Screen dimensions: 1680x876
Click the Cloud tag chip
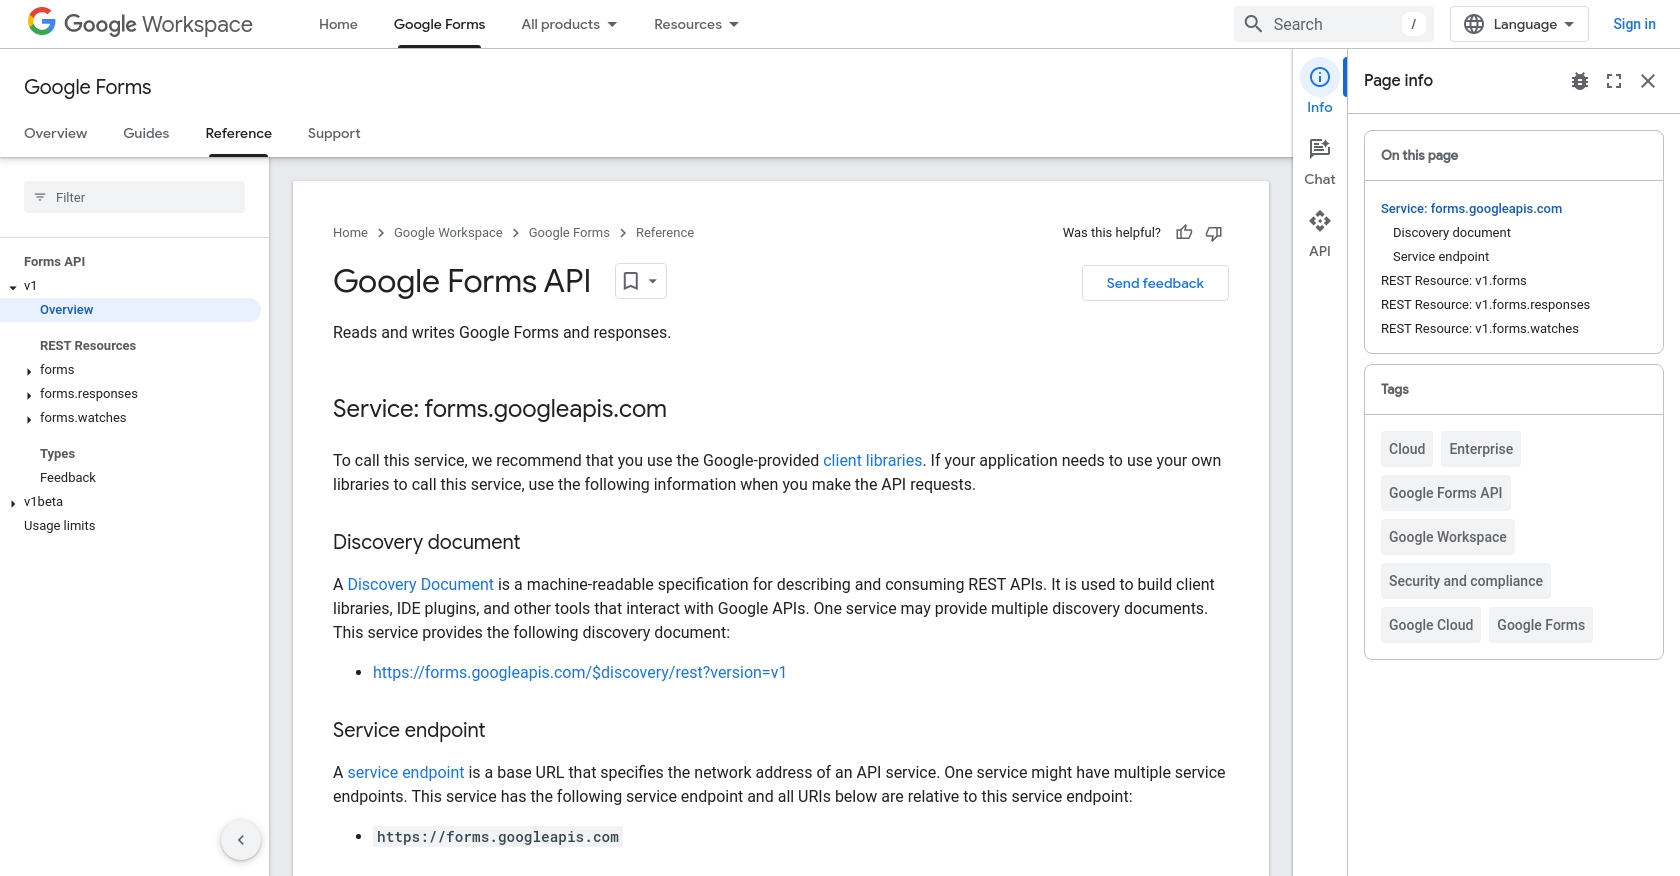coord(1407,449)
